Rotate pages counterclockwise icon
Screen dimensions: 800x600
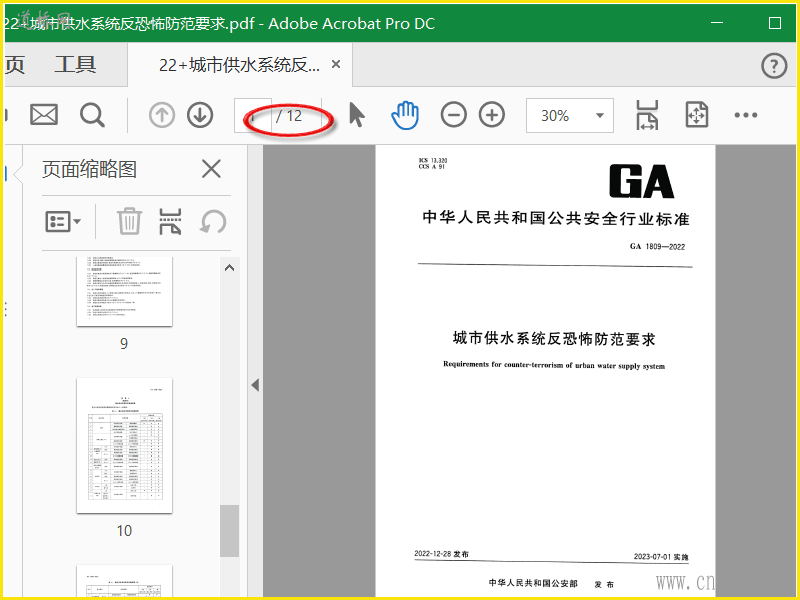point(213,222)
